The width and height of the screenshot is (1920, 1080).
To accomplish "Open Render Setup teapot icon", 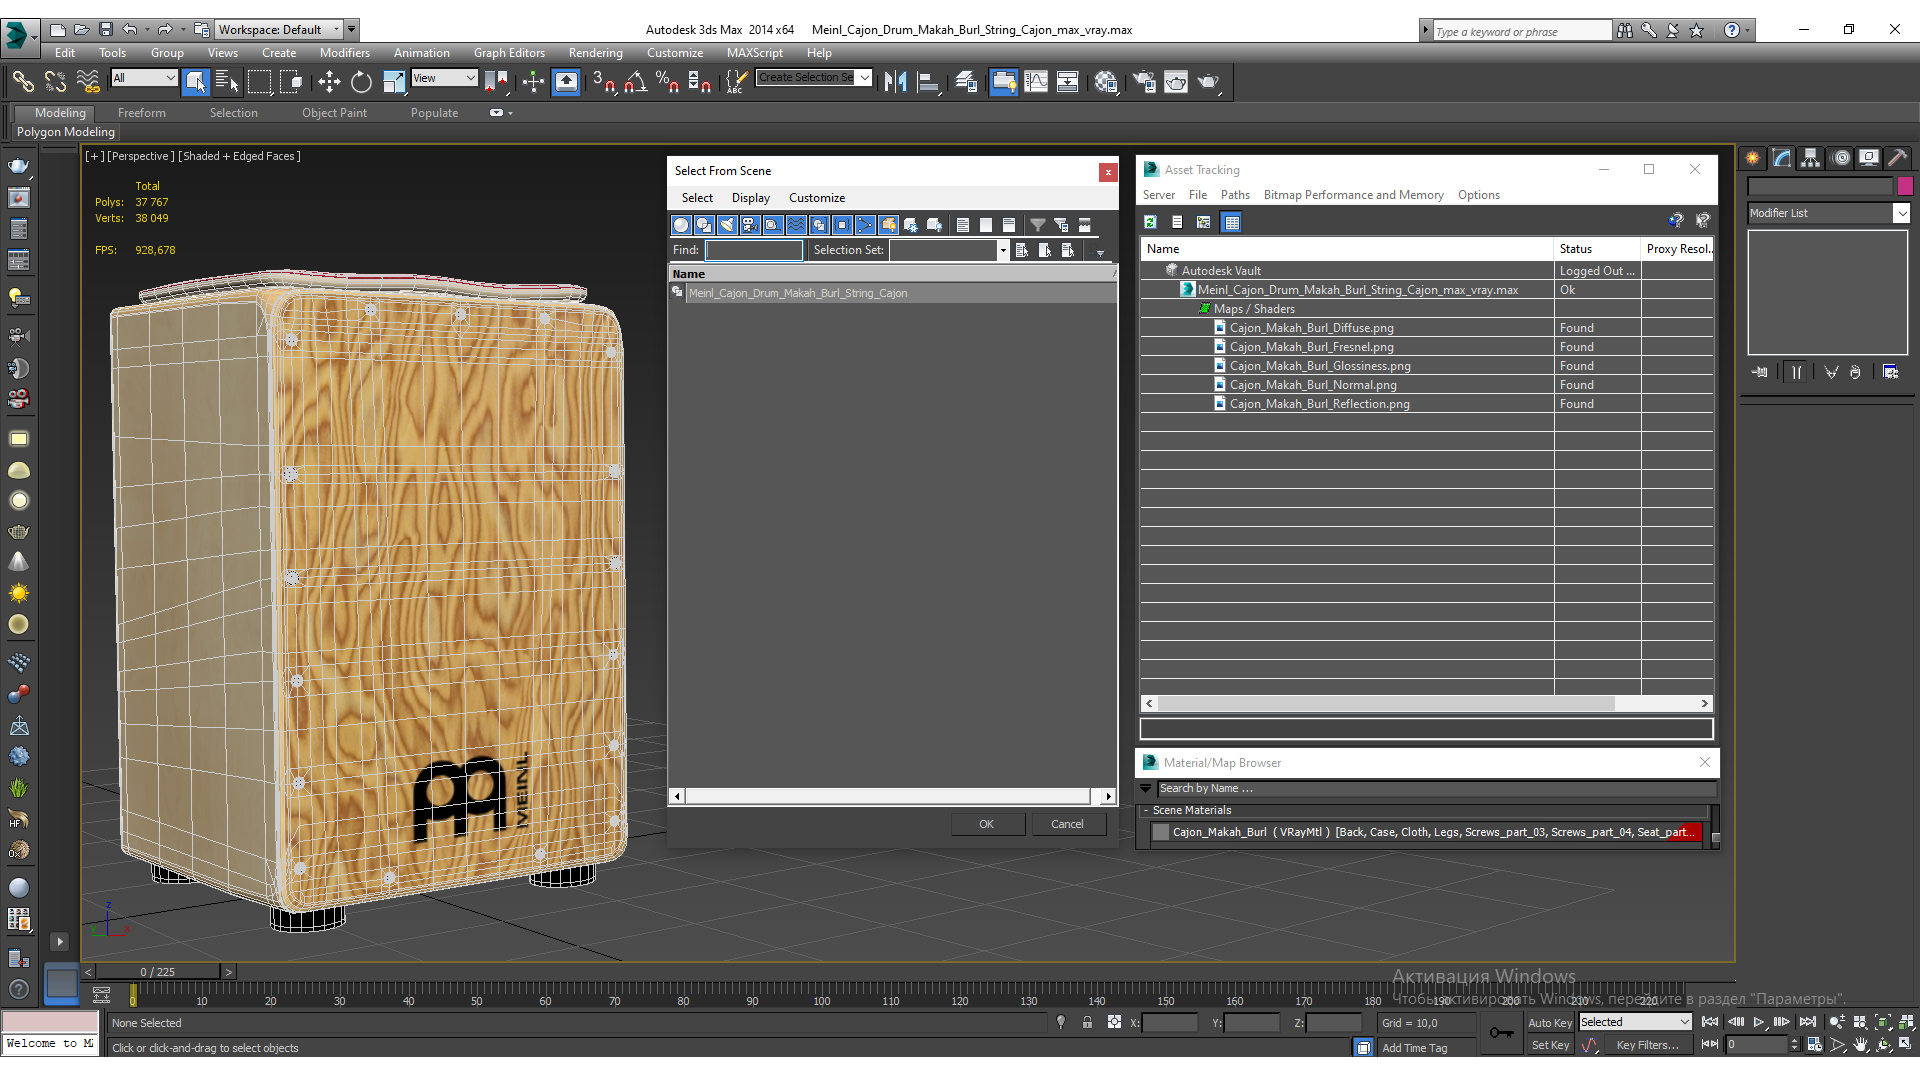I will coord(1143,82).
